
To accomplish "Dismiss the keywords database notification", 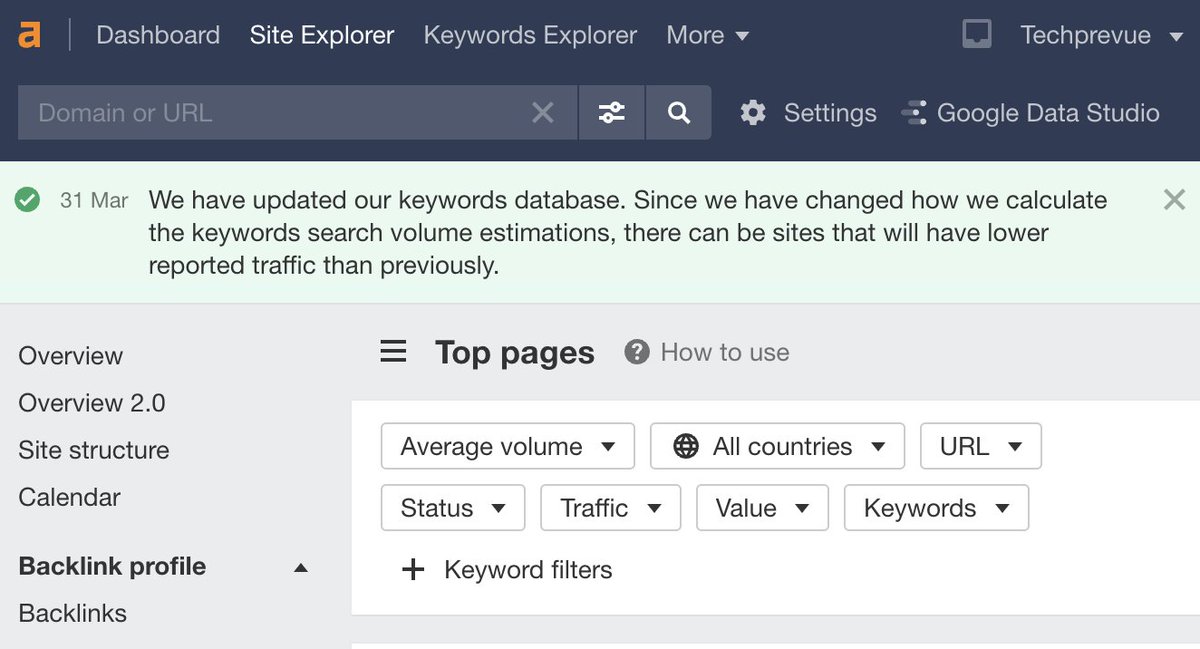I will pos(1174,199).
